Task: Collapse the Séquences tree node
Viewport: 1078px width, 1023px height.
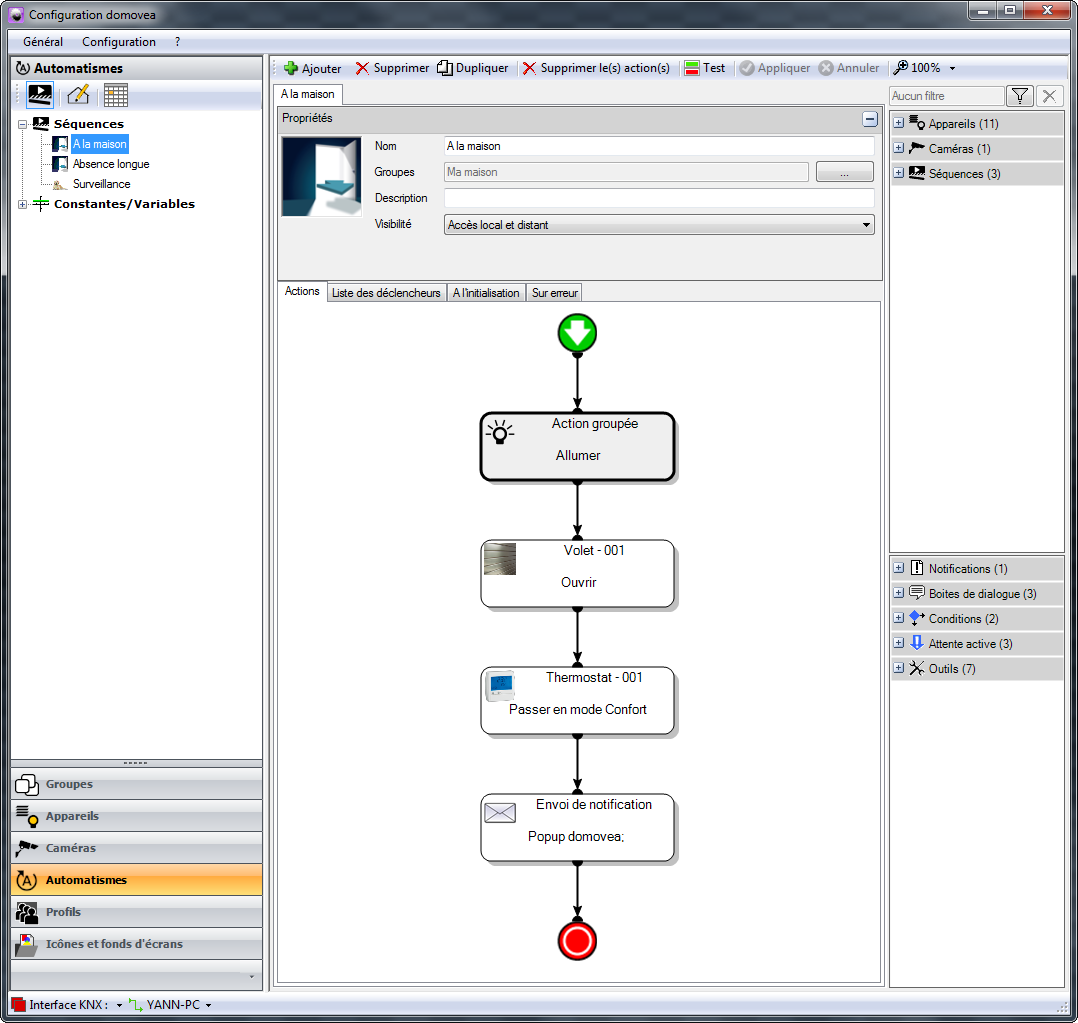Action: click(23, 124)
